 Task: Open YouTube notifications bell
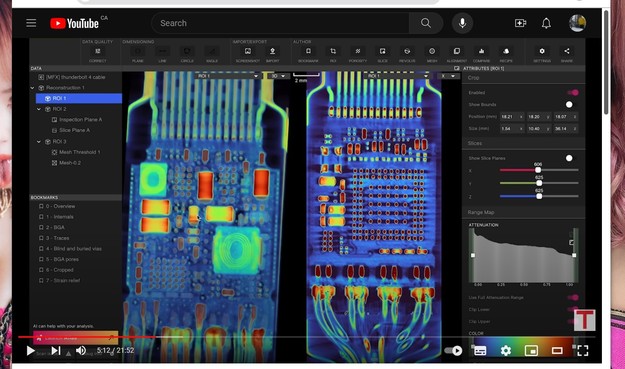(x=546, y=23)
